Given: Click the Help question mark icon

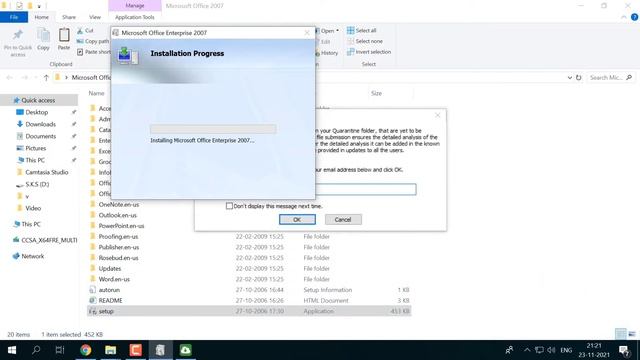Looking at the screenshot, I should tap(634, 17).
